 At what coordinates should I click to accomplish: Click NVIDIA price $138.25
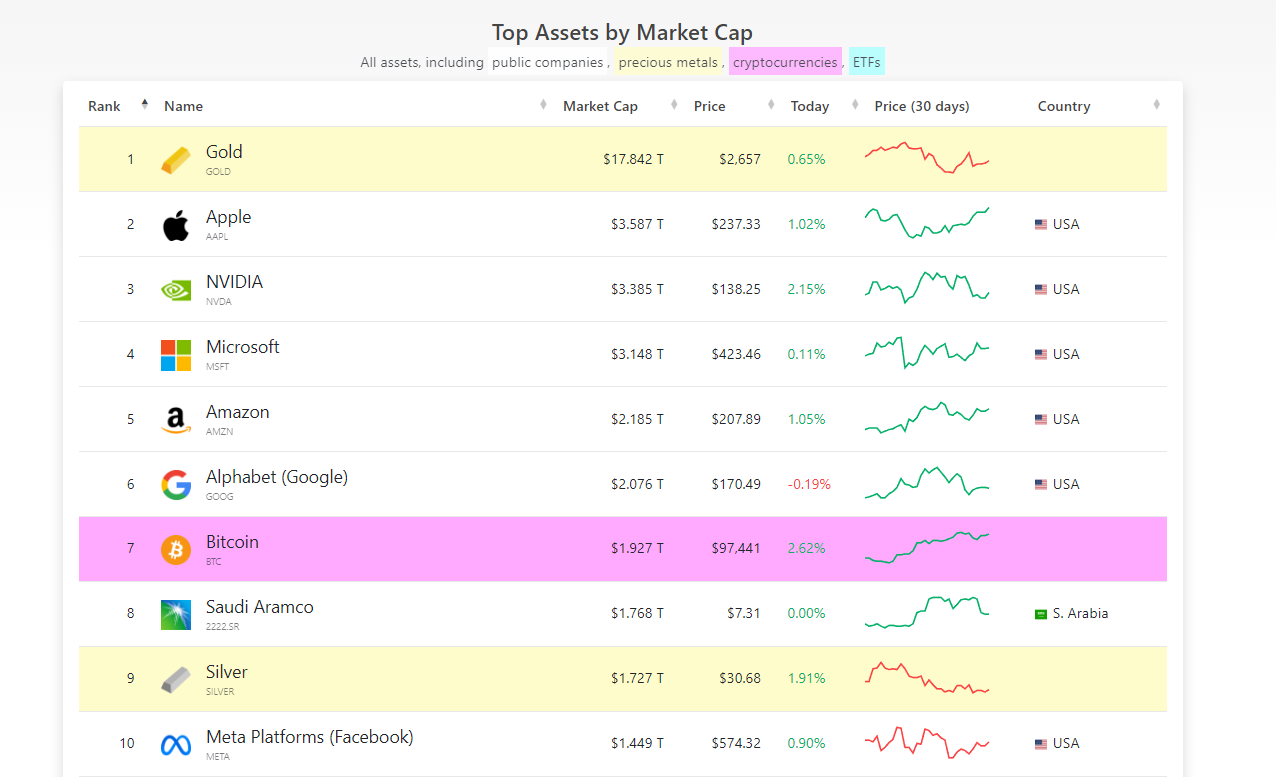[736, 289]
